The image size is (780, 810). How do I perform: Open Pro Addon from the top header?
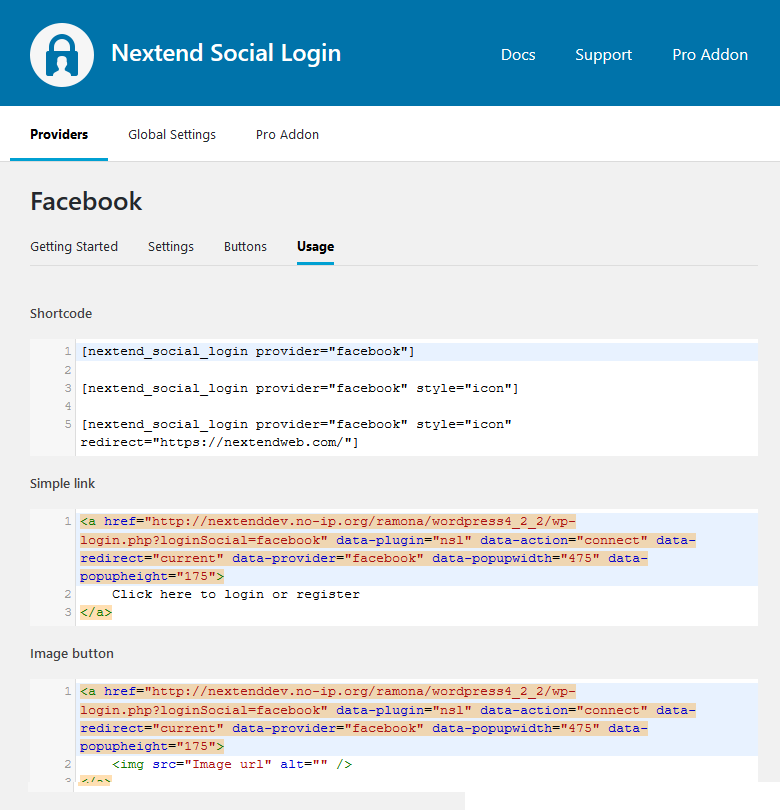(x=710, y=55)
